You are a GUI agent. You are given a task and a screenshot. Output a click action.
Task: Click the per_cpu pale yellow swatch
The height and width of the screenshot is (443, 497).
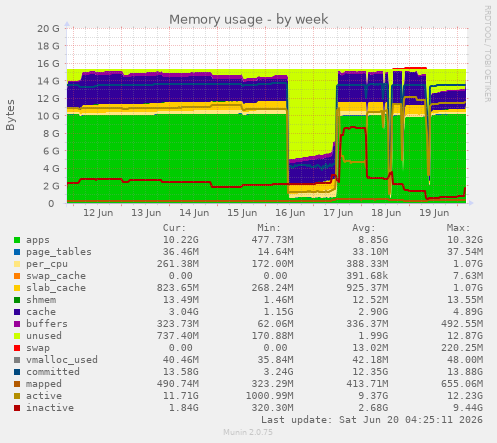[17, 264]
